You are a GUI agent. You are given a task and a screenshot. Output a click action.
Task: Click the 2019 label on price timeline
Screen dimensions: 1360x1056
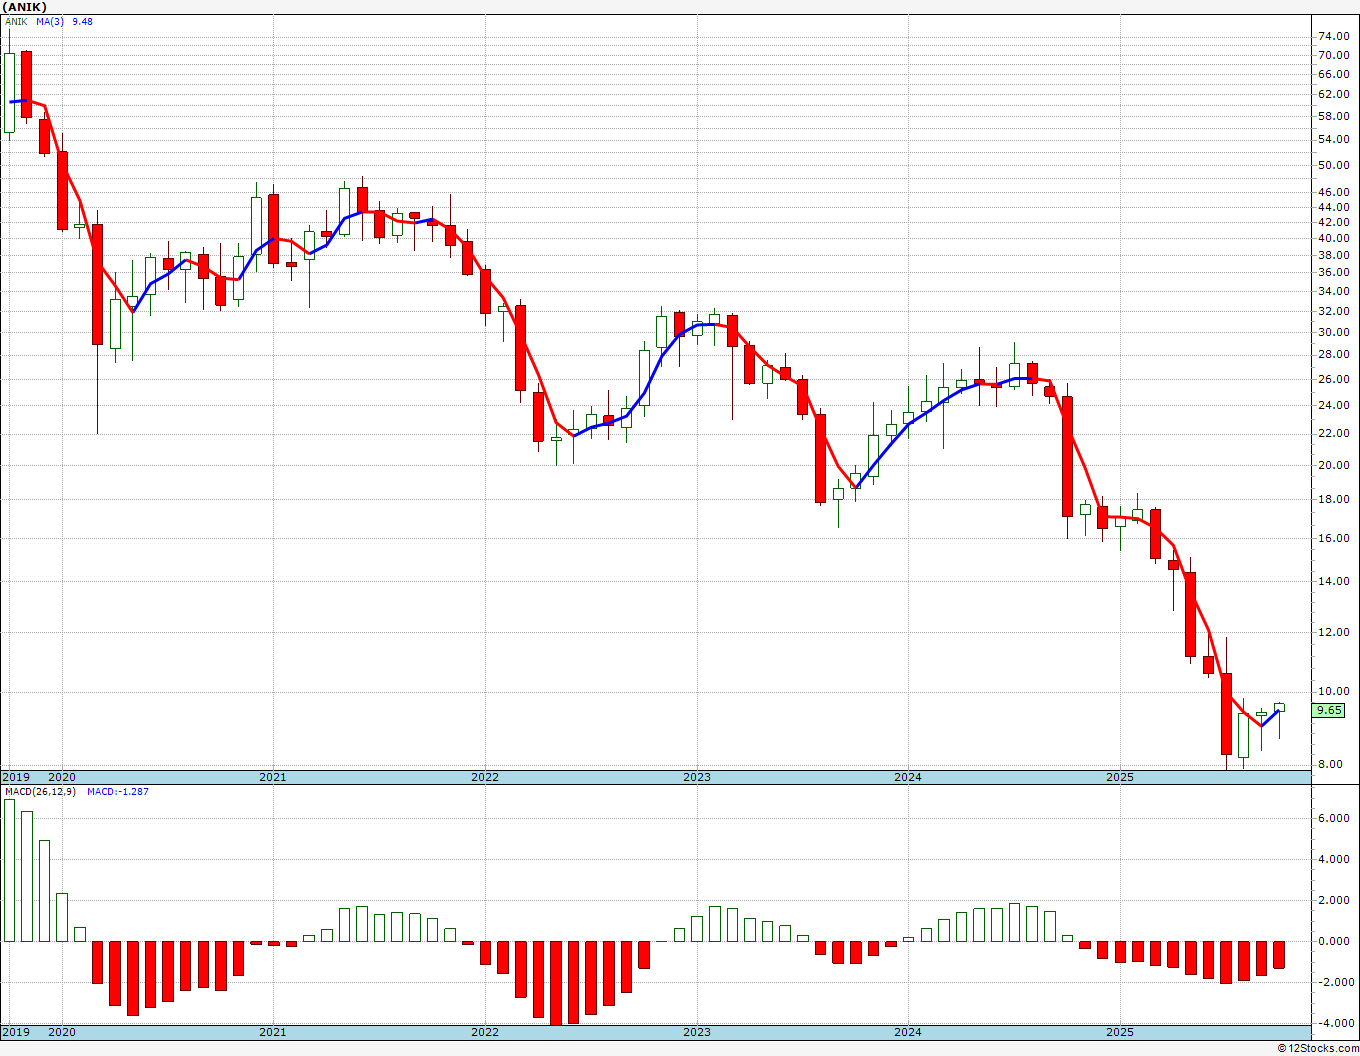pyautogui.click(x=16, y=777)
